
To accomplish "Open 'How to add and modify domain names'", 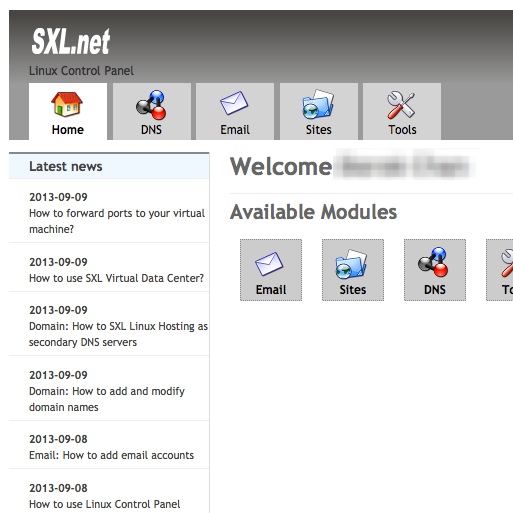I will pyautogui.click(x=107, y=399).
